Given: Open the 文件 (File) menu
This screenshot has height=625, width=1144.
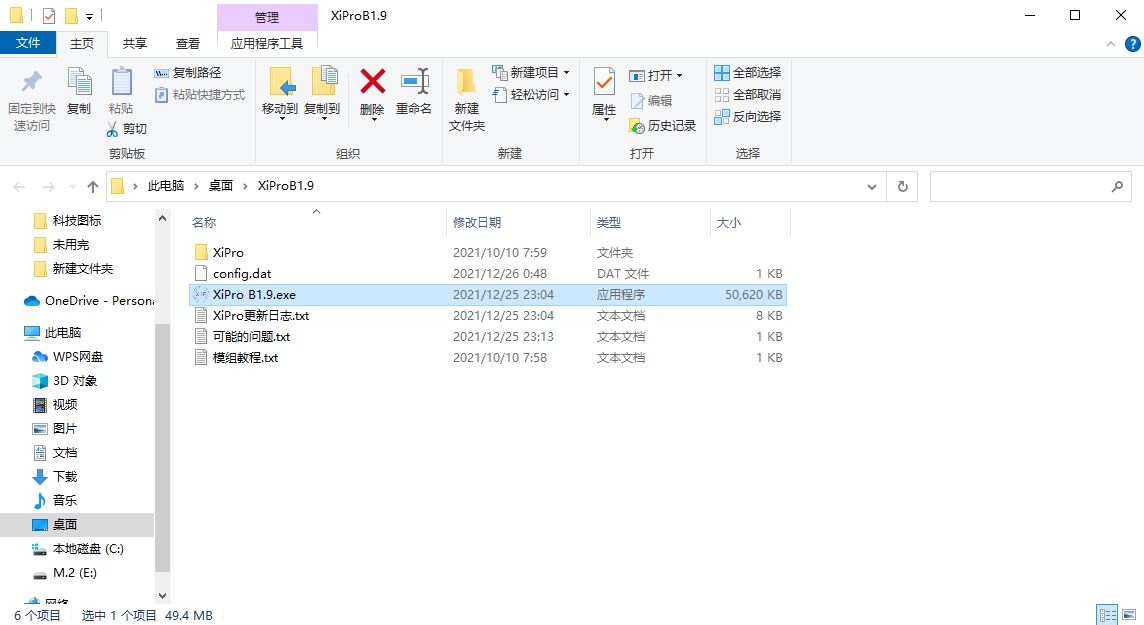Looking at the screenshot, I should [28, 44].
